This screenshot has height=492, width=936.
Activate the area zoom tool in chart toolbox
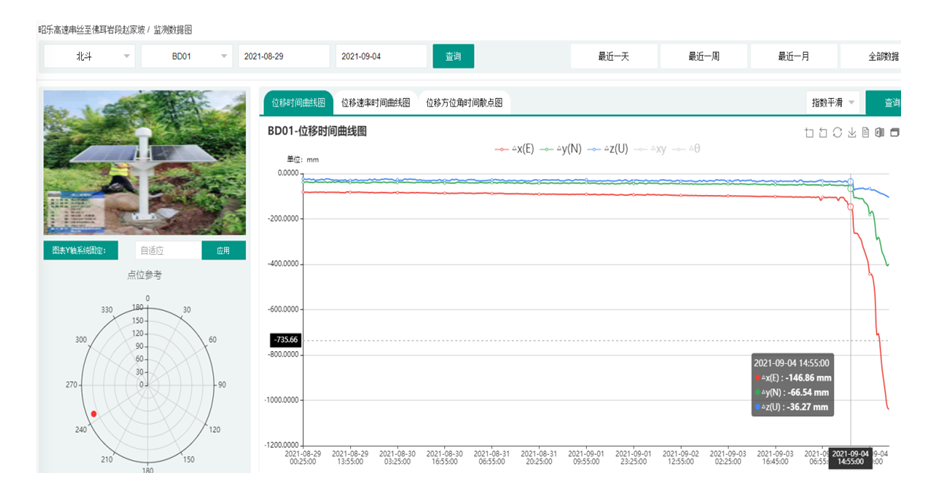(x=809, y=132)
